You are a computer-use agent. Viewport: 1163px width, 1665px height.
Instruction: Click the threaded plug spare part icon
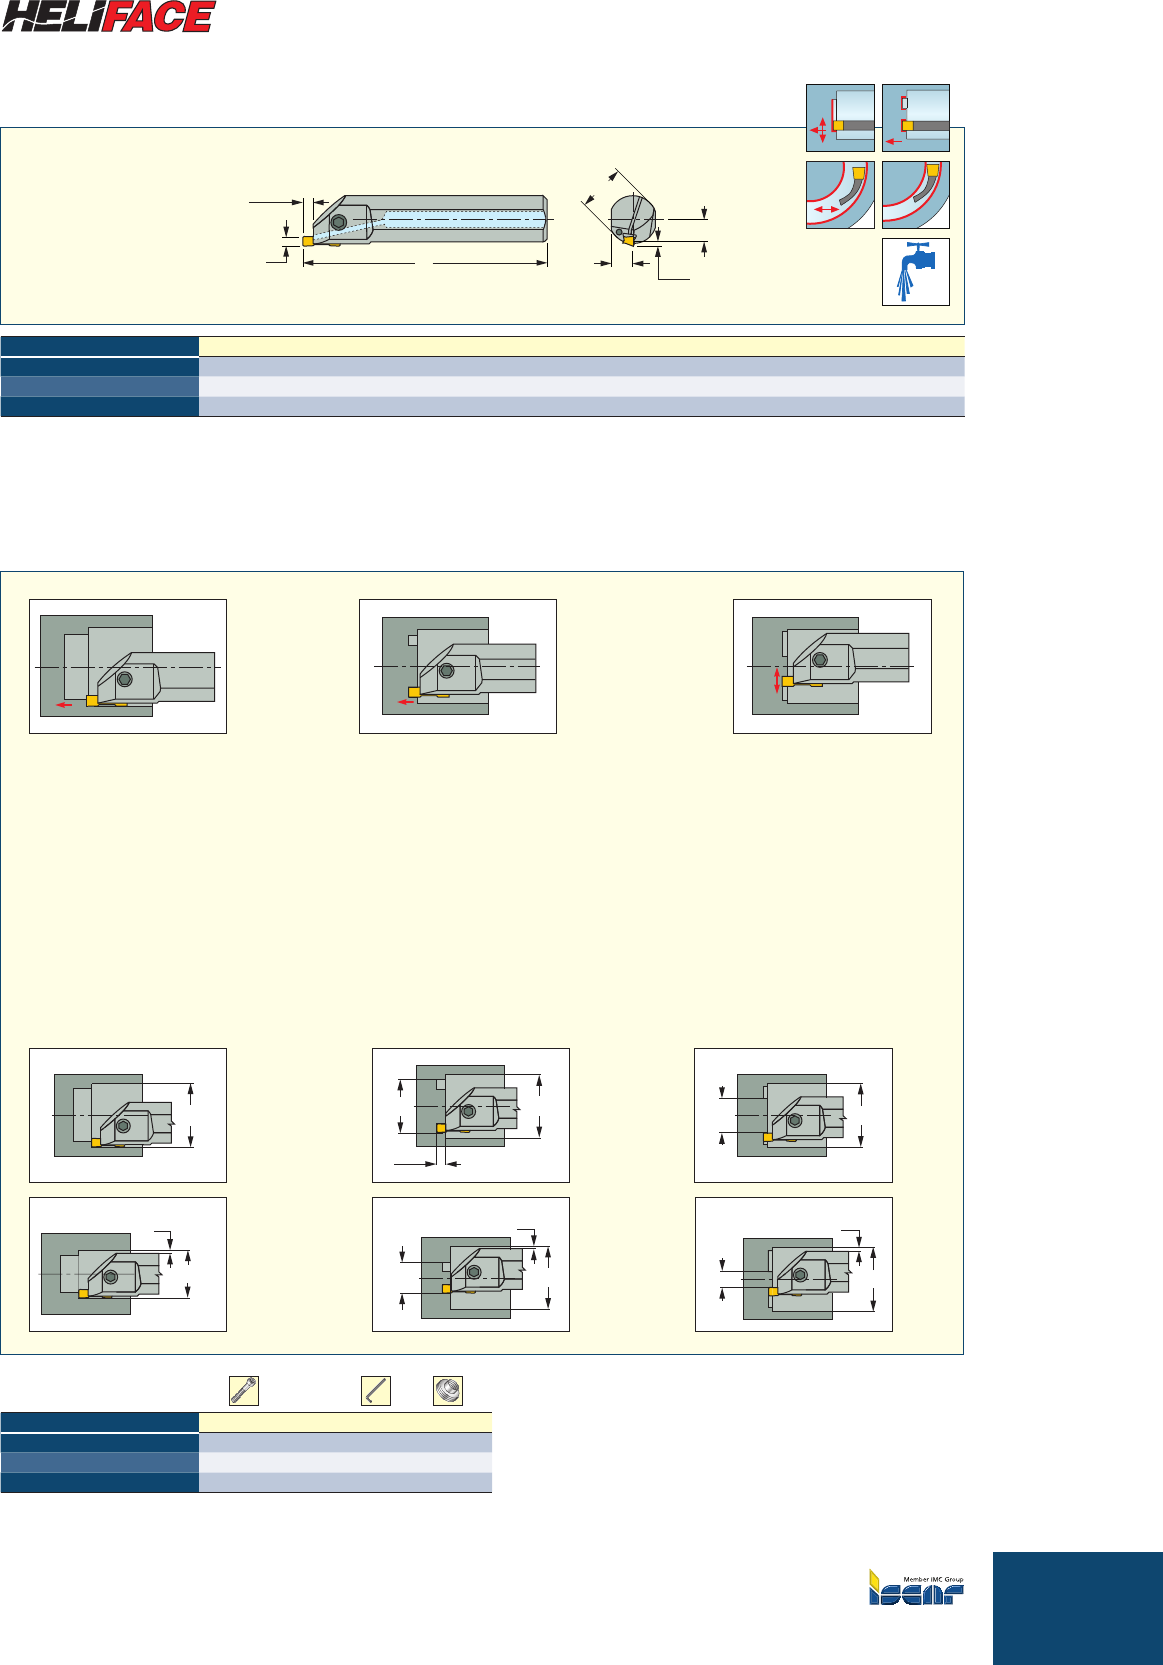click(447, 1391)
